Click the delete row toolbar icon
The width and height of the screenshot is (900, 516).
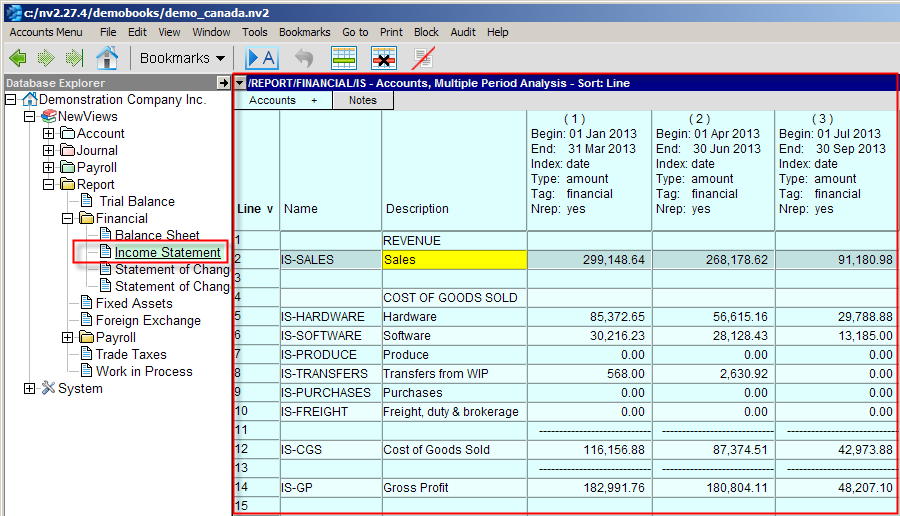[384, 58]
